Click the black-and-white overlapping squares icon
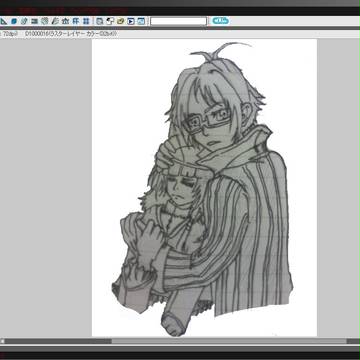The width and height of the screenshot is (360, 360). 110,21
